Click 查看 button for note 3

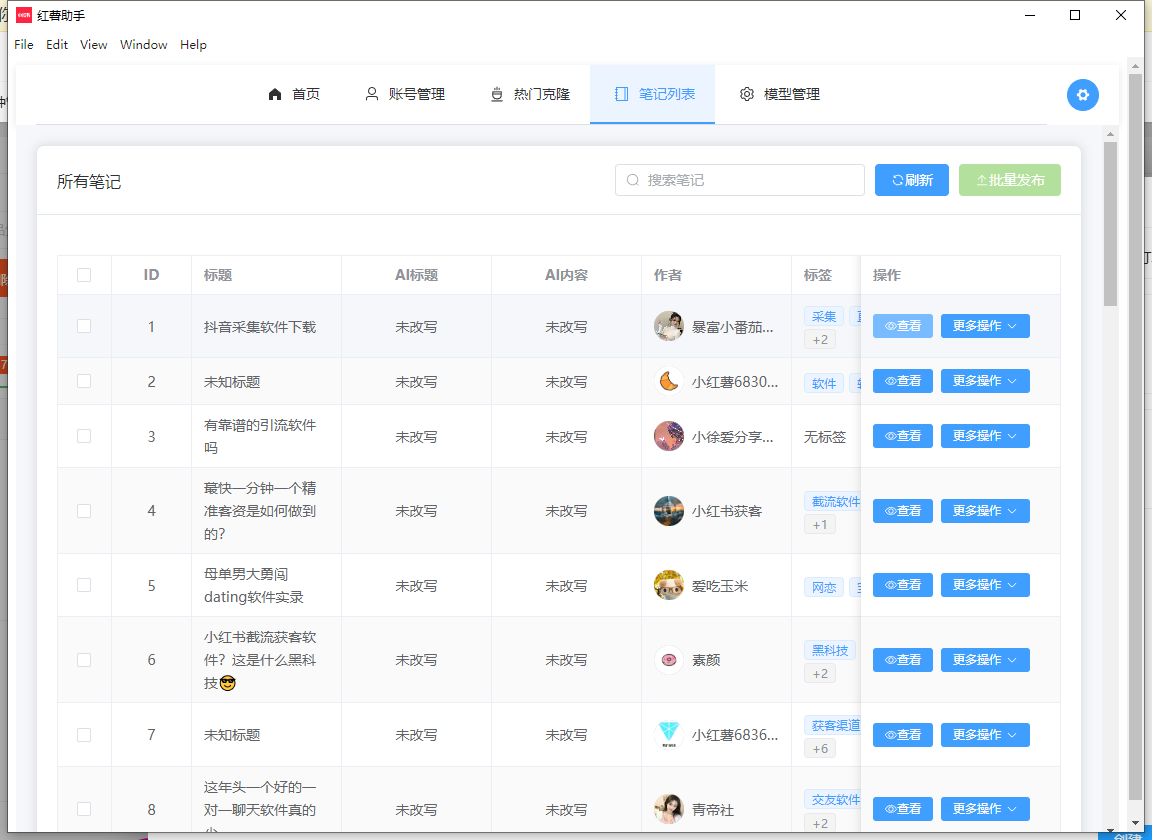tap(902, 436)
